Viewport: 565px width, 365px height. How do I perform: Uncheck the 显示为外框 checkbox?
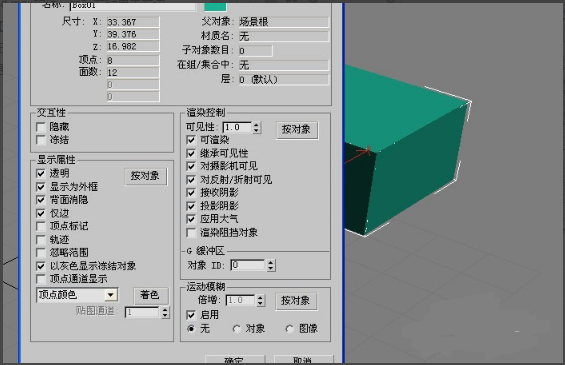click(41, 187)
